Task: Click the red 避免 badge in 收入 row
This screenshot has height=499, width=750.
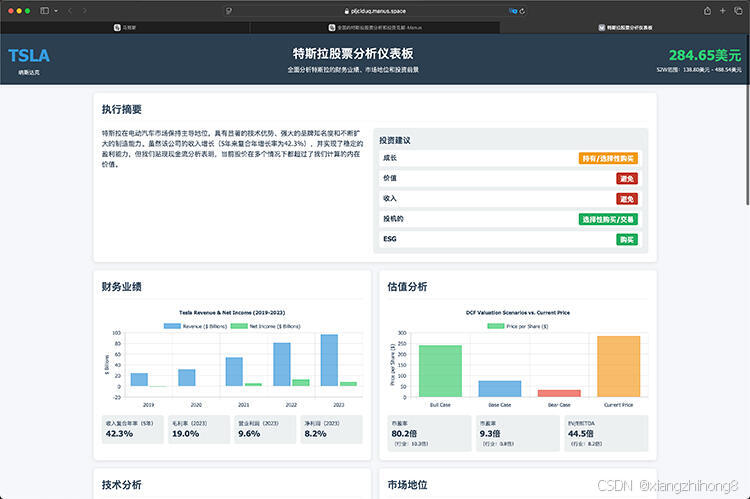Action: coord(627,199)
